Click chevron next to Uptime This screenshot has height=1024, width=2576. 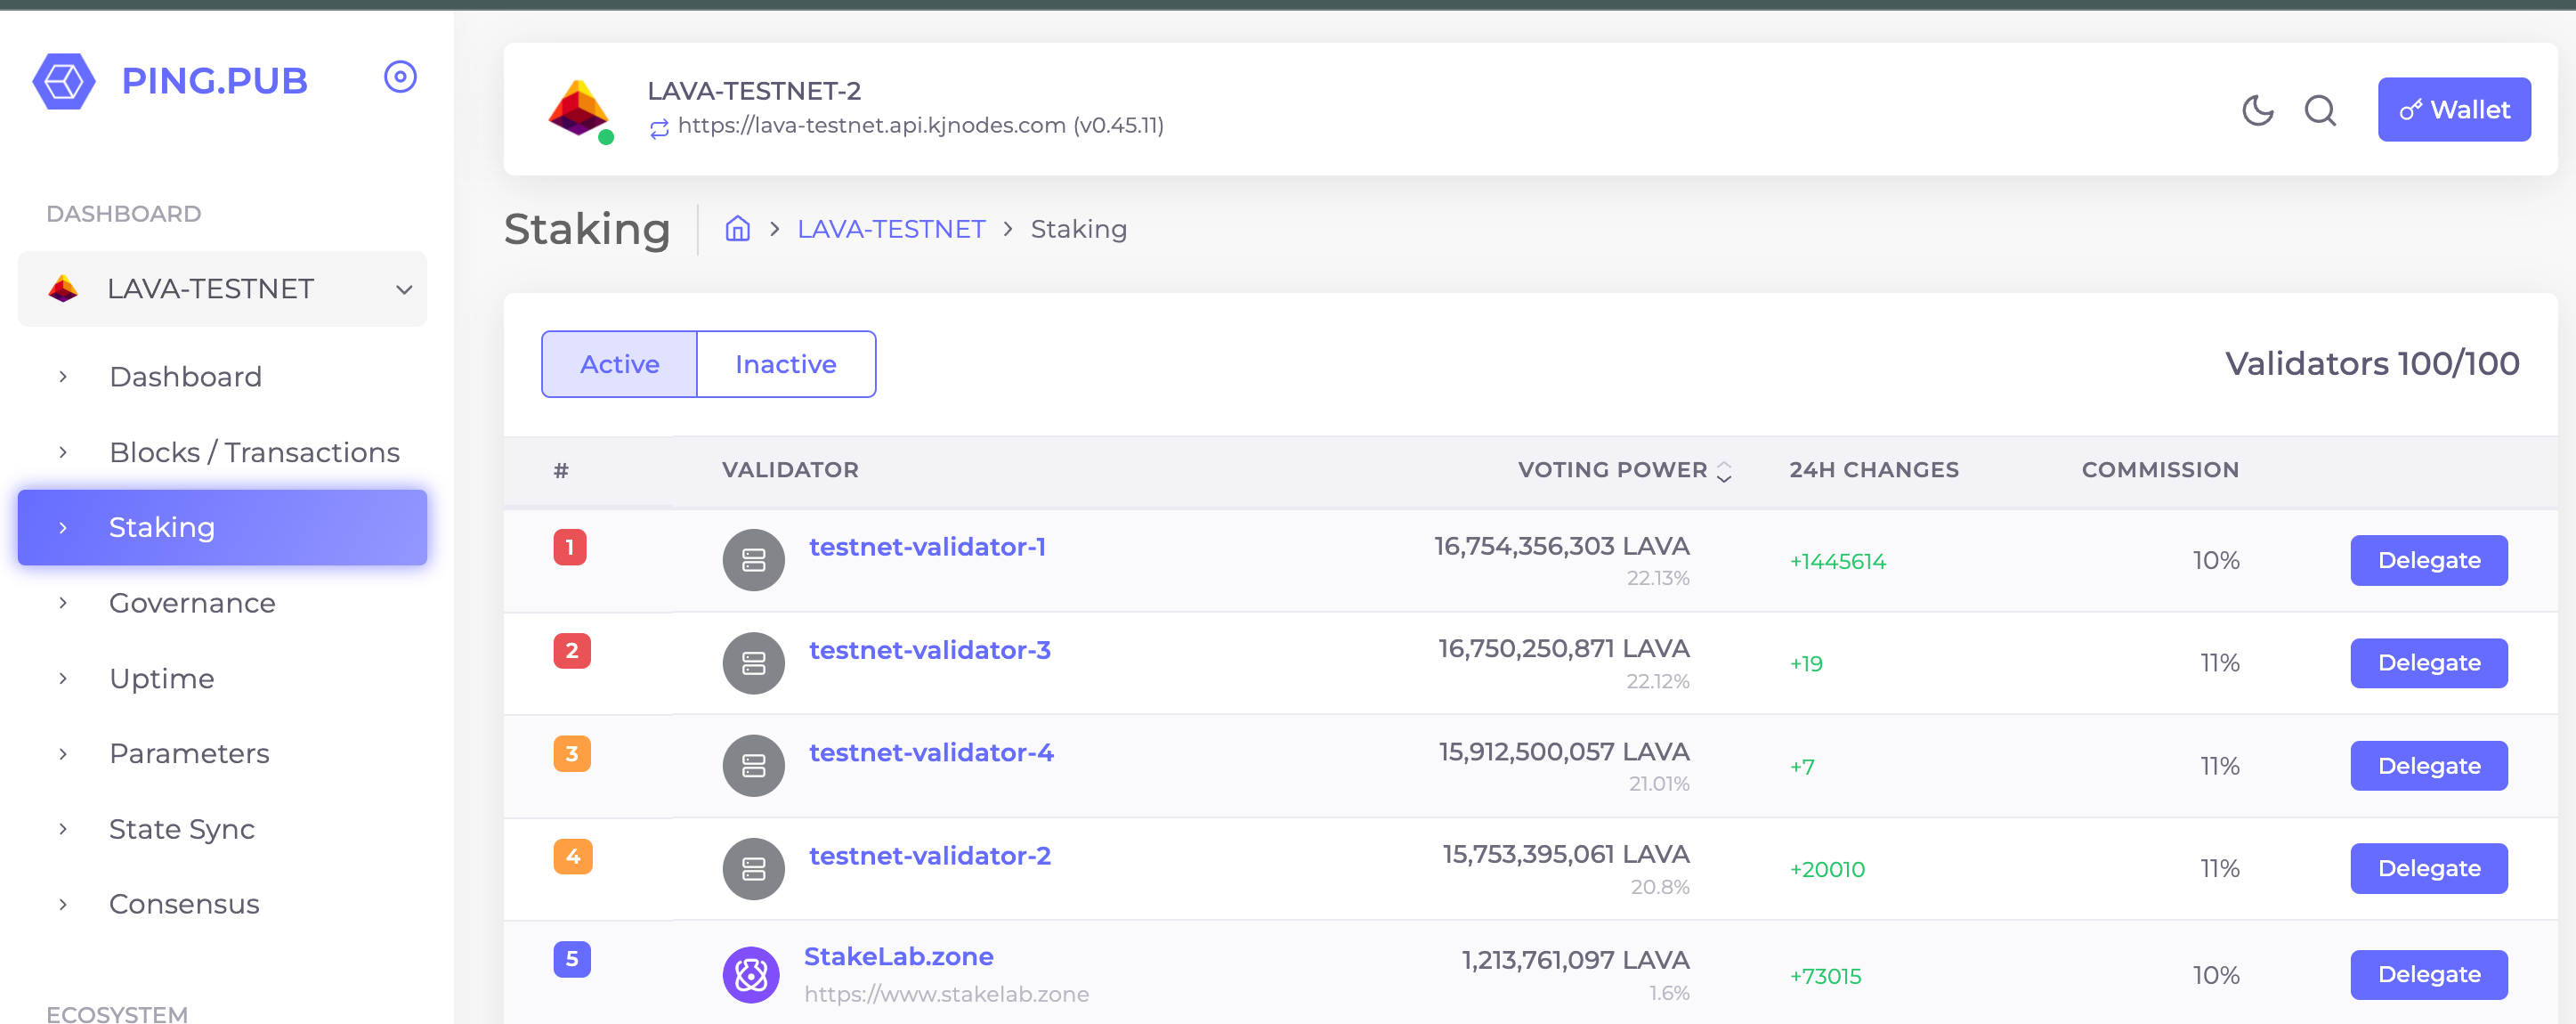point(63,678)
